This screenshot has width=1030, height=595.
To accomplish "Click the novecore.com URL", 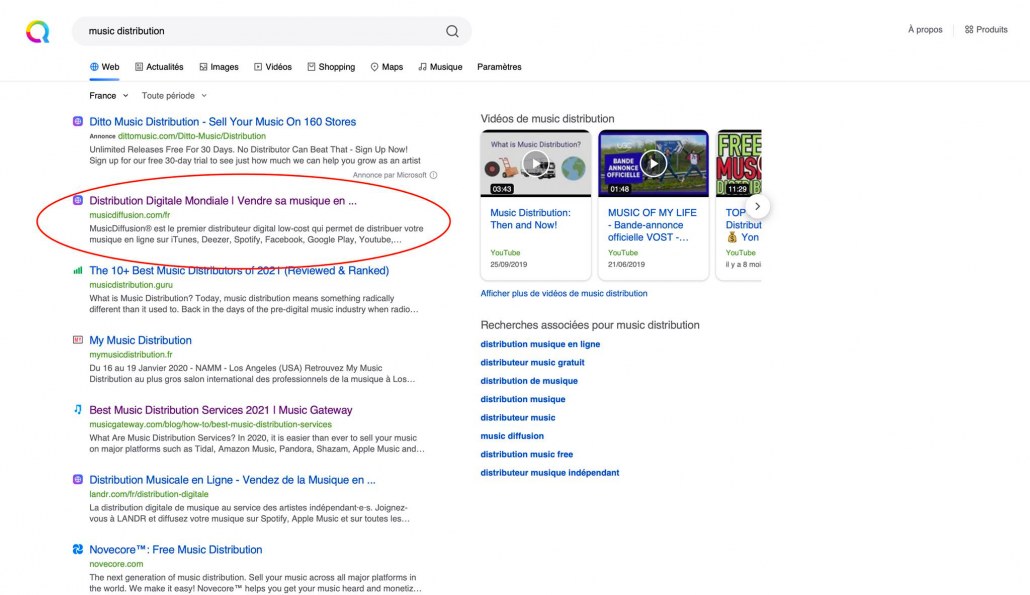I will [x=116, y=564].
